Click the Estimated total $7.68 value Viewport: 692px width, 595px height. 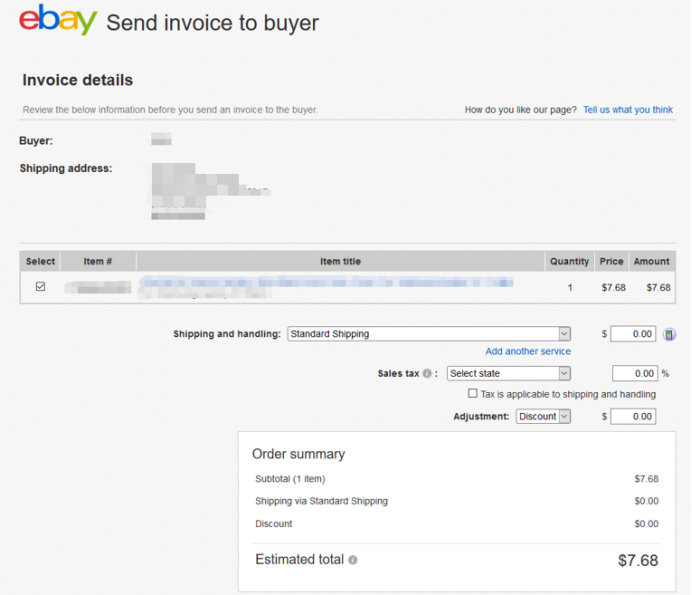[x=638, y=560]
